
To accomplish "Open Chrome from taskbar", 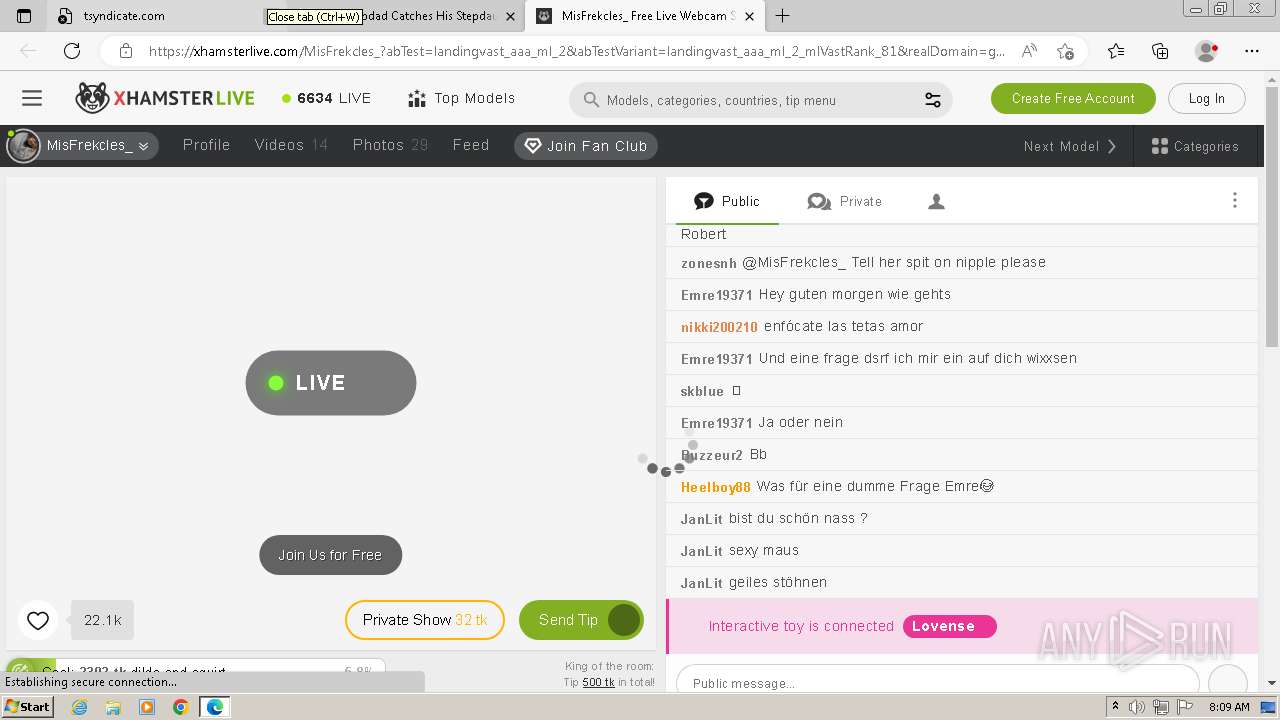I will (180, 707).
